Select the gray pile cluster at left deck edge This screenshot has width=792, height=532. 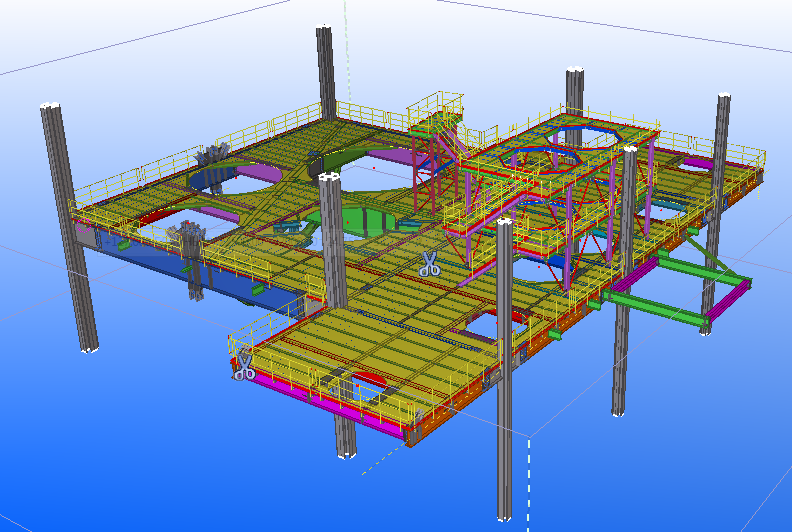190,240
